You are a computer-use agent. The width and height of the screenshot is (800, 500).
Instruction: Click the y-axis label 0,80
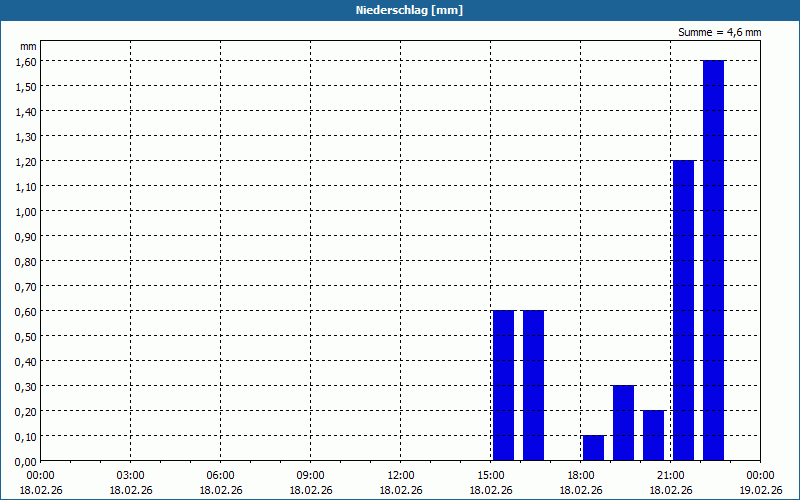click(x=26, y=261)
